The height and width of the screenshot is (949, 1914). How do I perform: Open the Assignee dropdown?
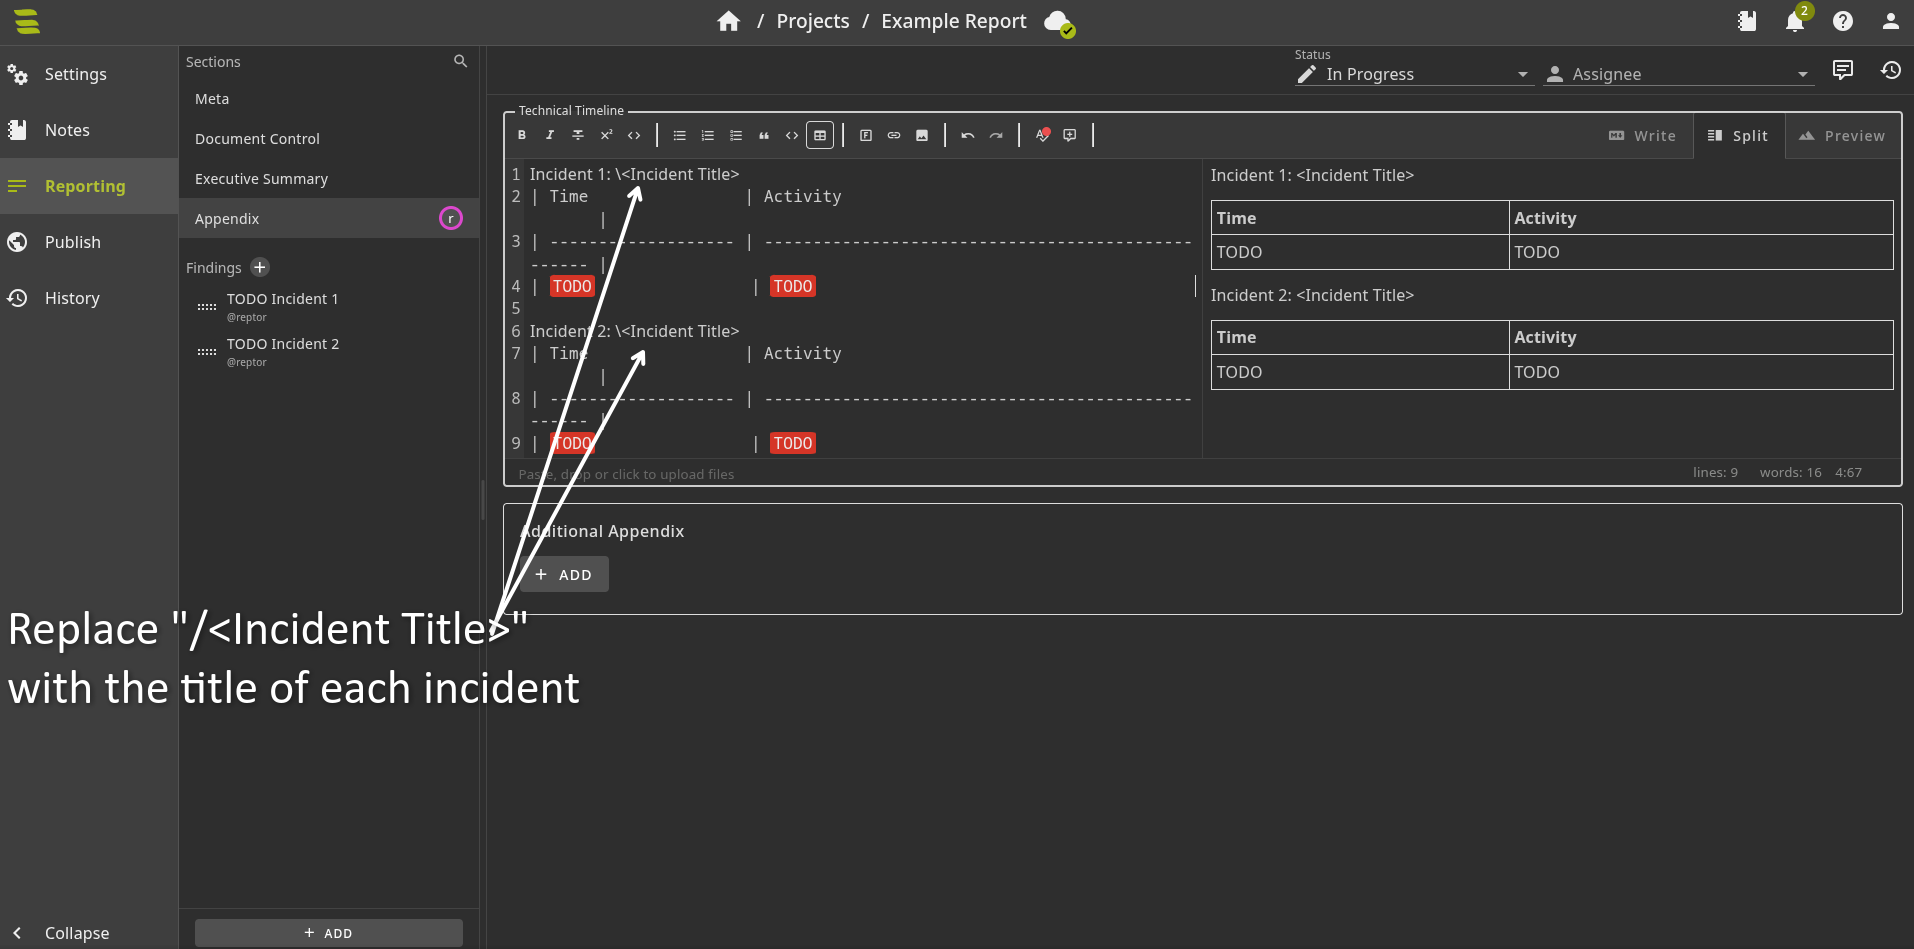(x=1678, y=74)
